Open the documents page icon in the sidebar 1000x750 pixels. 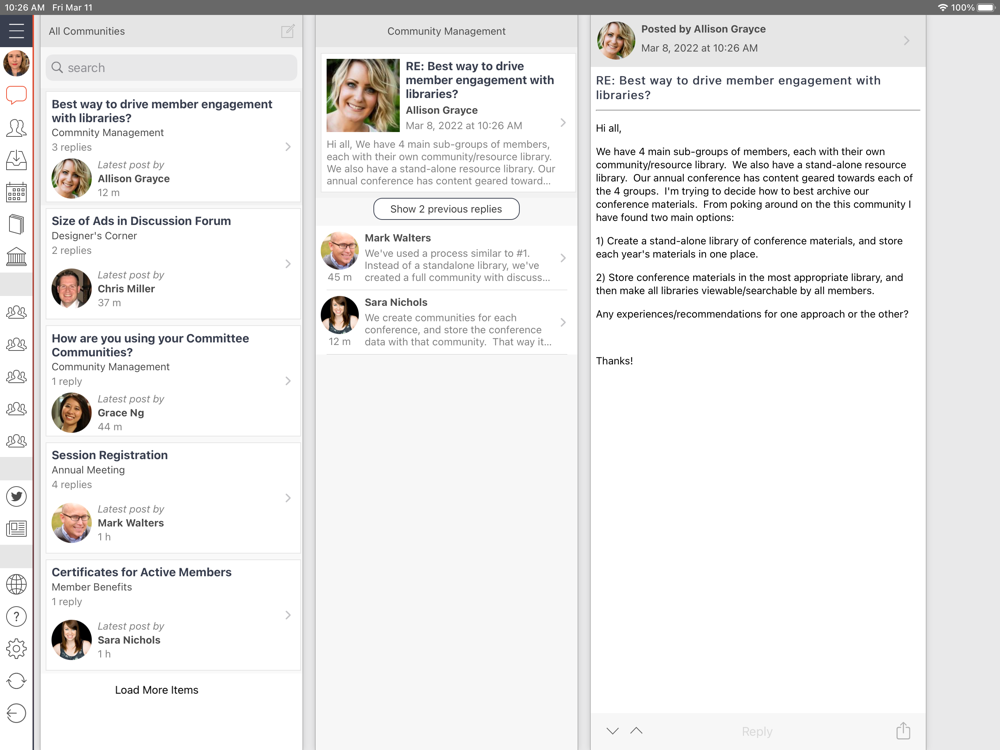click(x=16, y=224)
